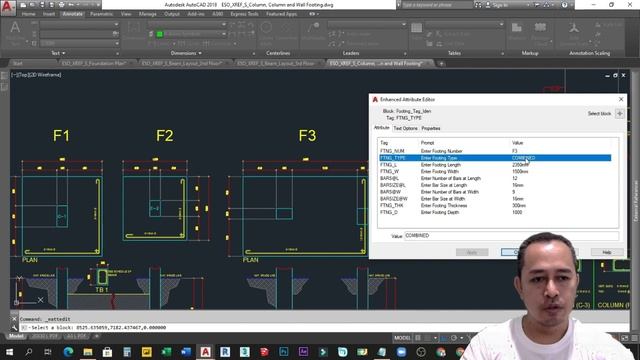Select the FTNG_D Footing Depth row
The height and width of the screenshot is (360, 640).
[x=495, y=212]
